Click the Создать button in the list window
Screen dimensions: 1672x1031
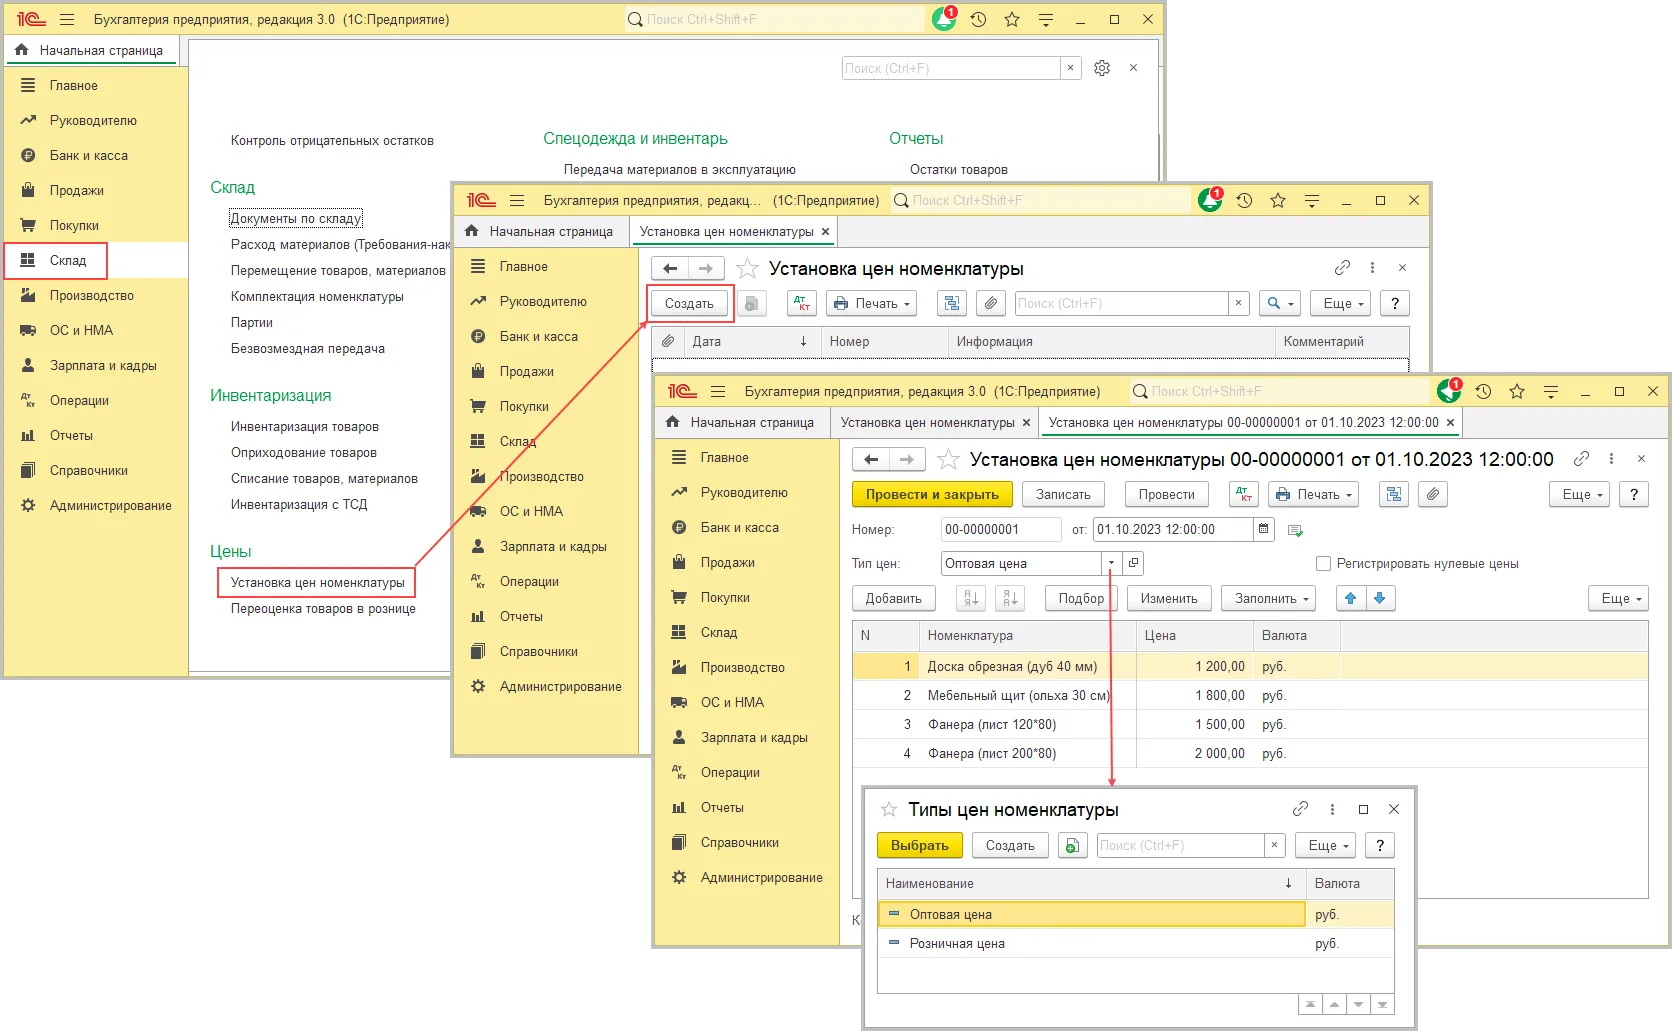[689, 303]
